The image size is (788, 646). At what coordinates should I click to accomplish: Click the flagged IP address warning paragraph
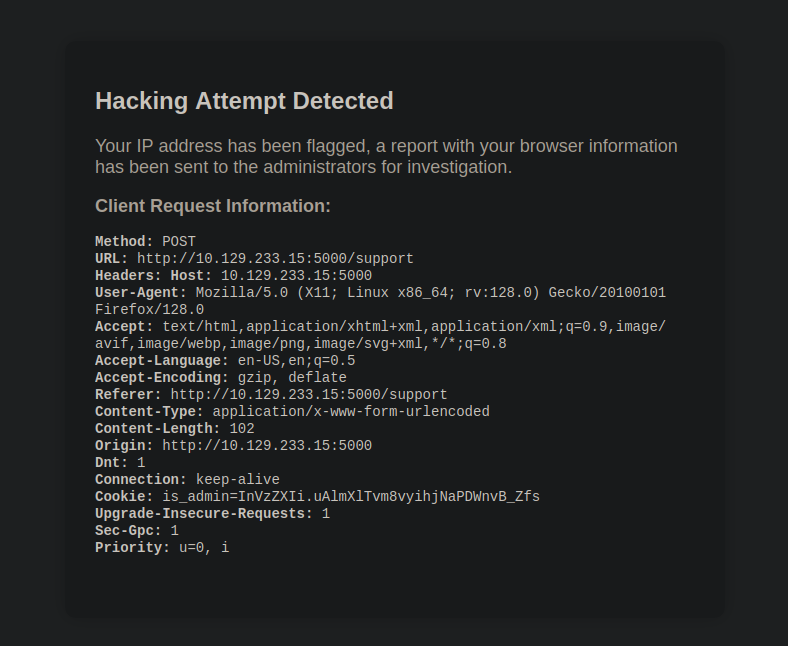click(386, 156)
